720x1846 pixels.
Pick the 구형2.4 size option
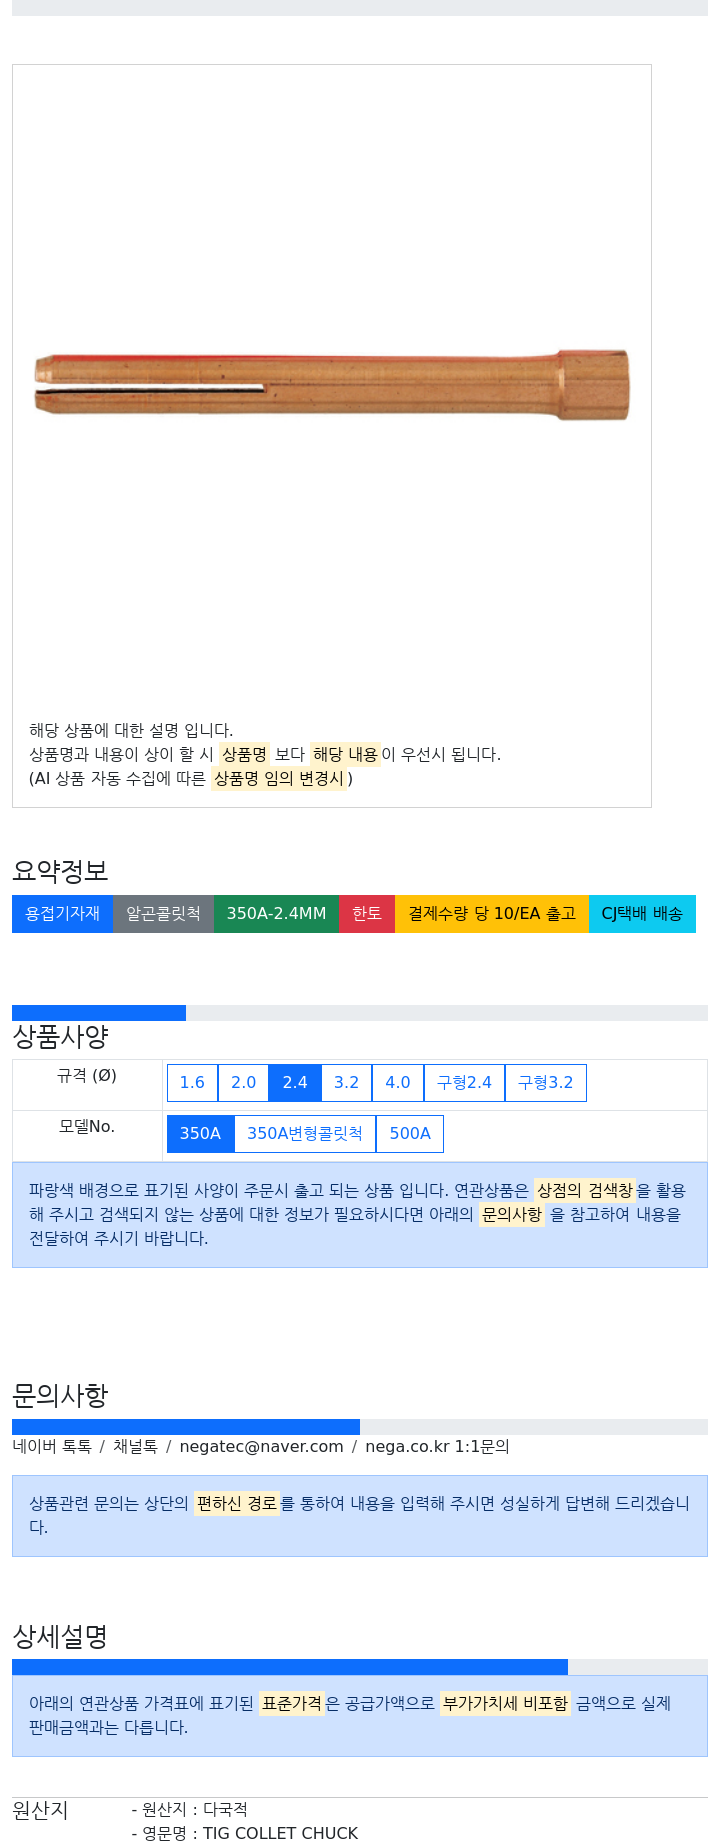464,1082
